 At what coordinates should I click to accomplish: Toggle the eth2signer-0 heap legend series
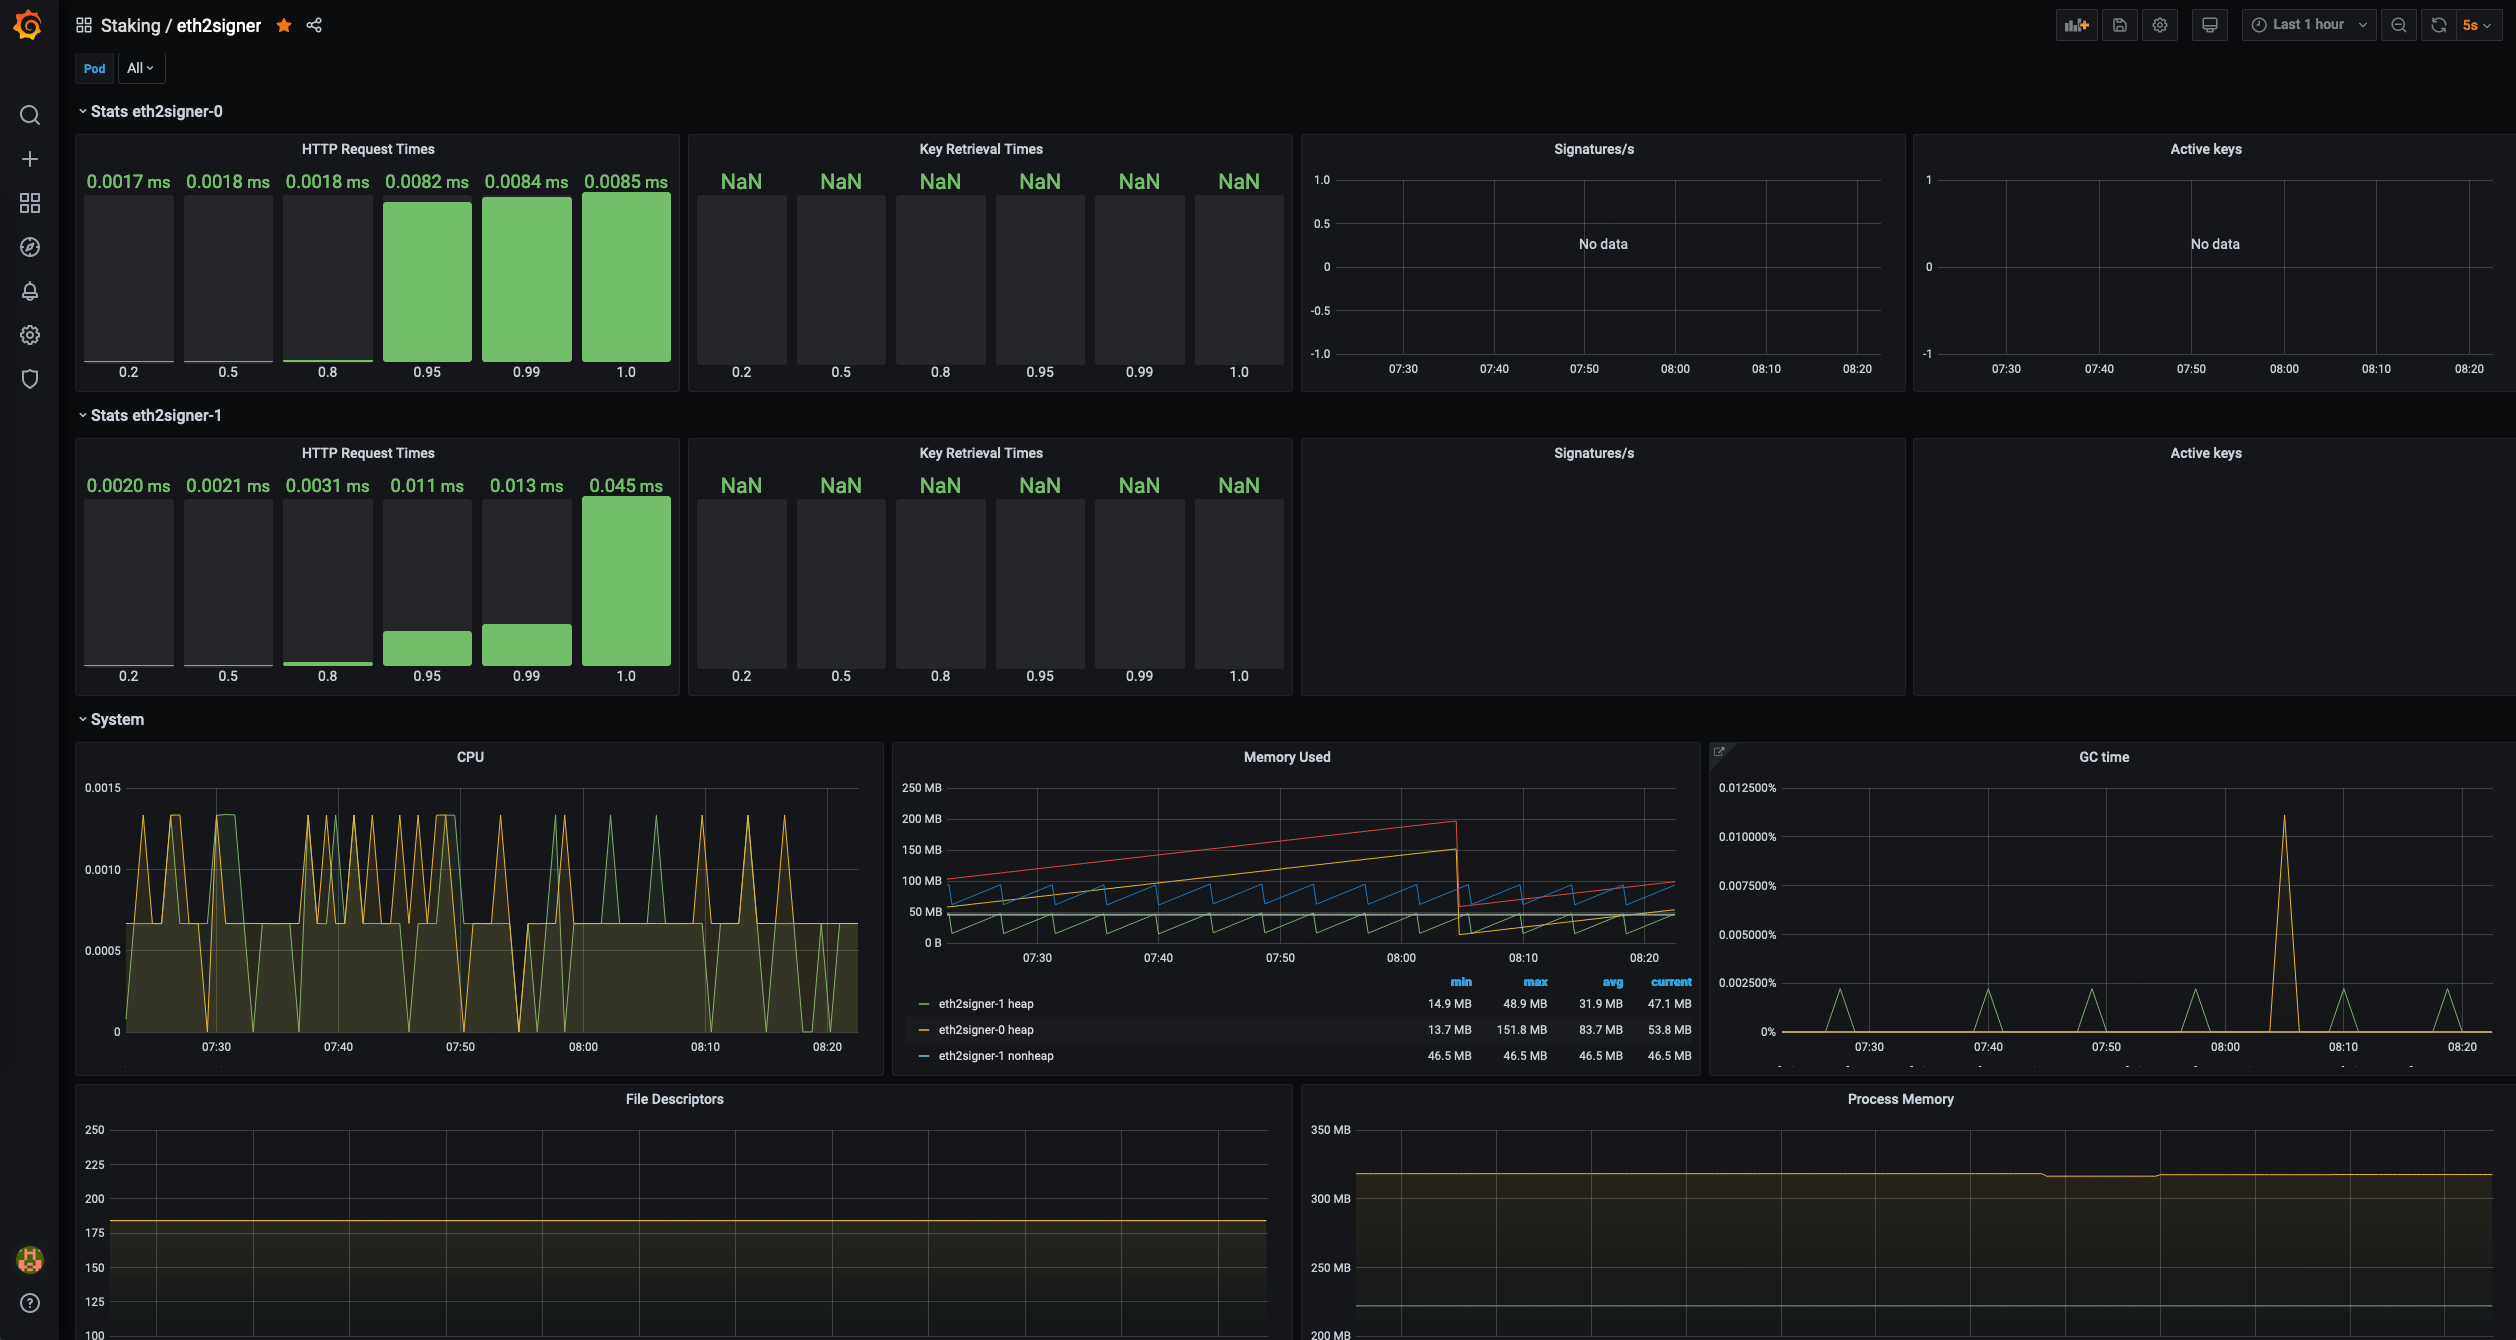pos(985,1030)
